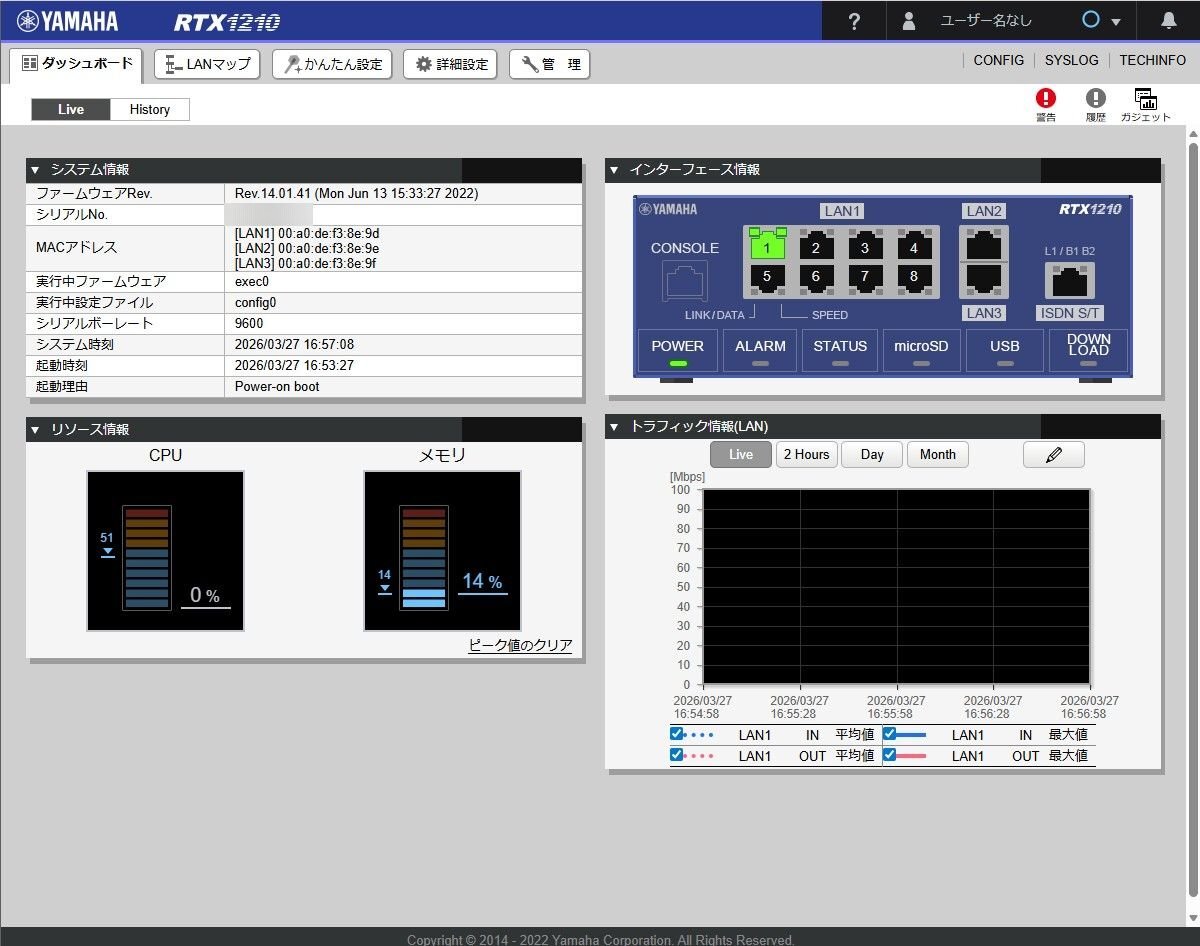Collapse the システム情報 panel
1200x946 pixels.
(x=35, y=170)
